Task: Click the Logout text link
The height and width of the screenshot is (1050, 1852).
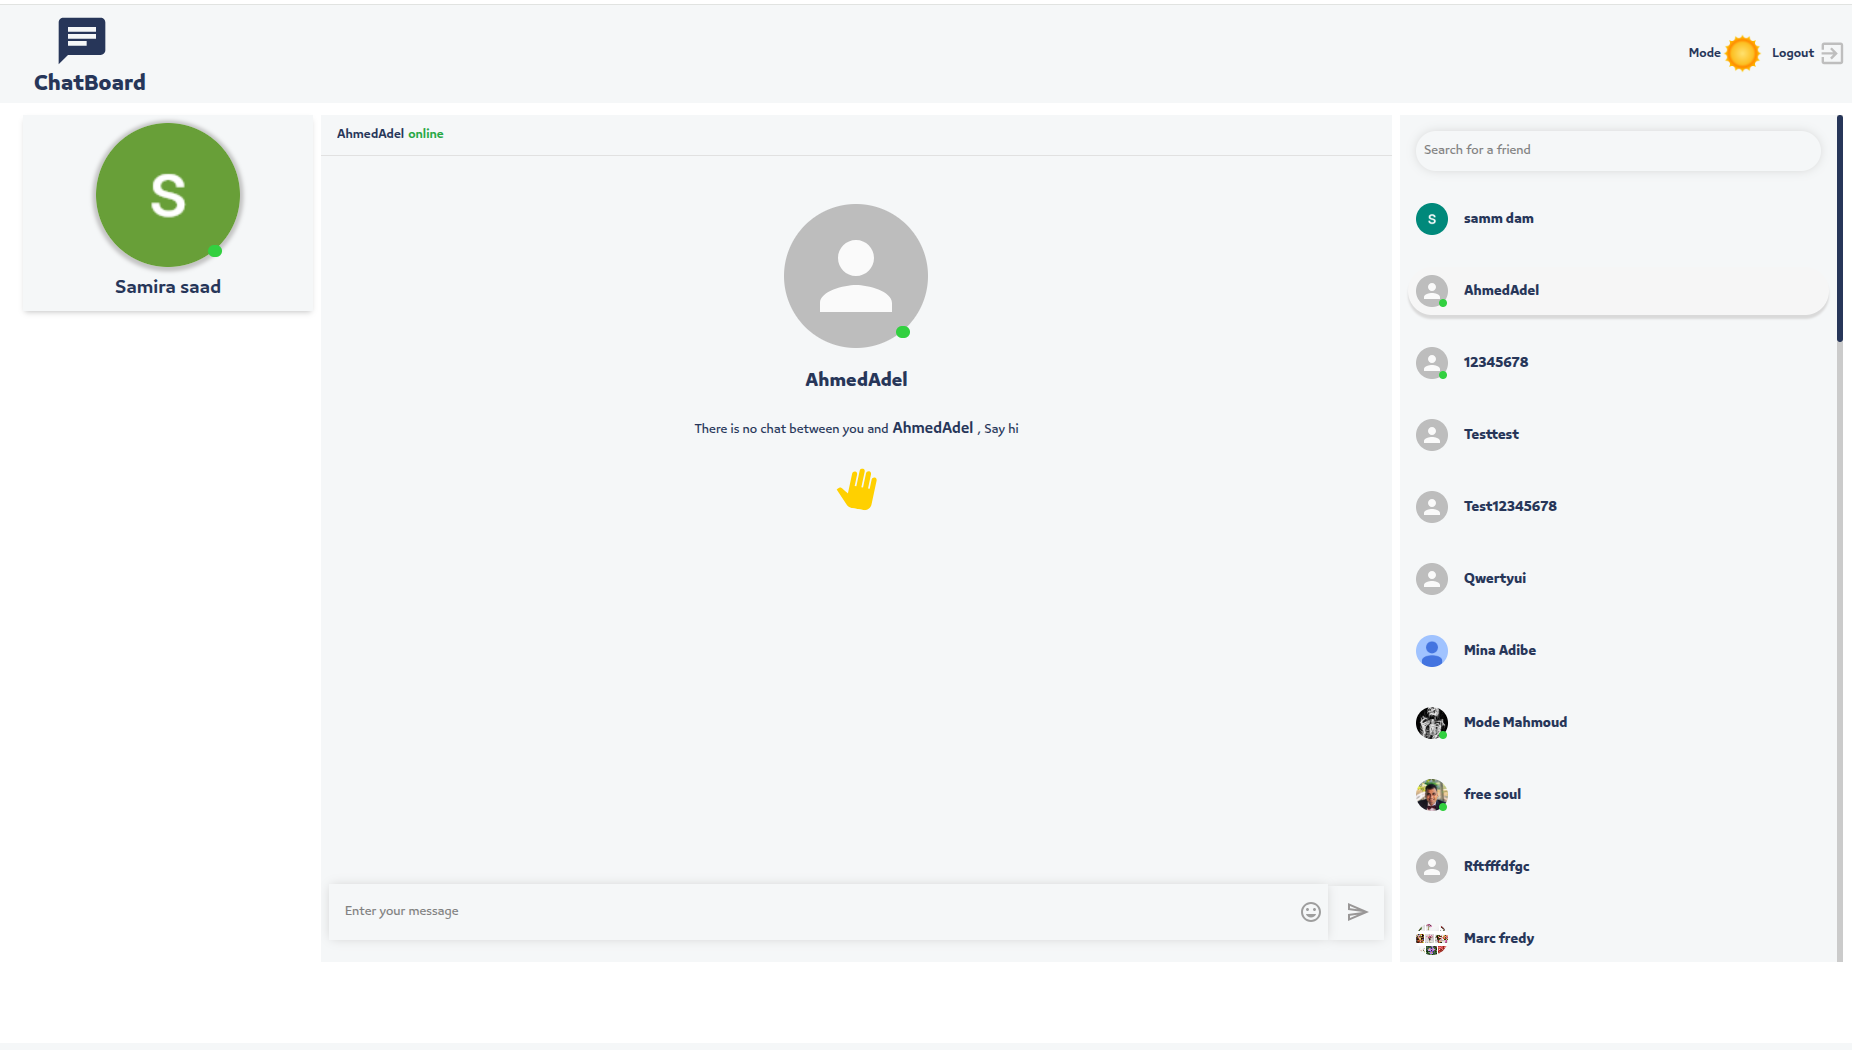Action: click(1792, 53)
